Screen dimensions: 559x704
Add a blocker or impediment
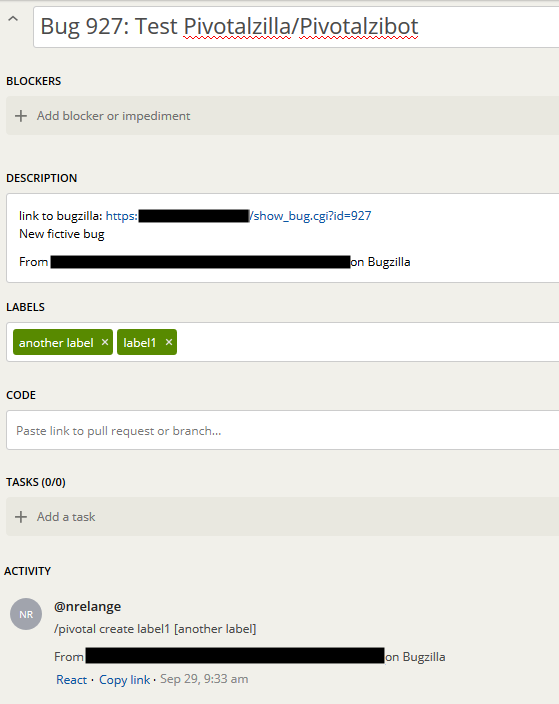tap(282, 115)
